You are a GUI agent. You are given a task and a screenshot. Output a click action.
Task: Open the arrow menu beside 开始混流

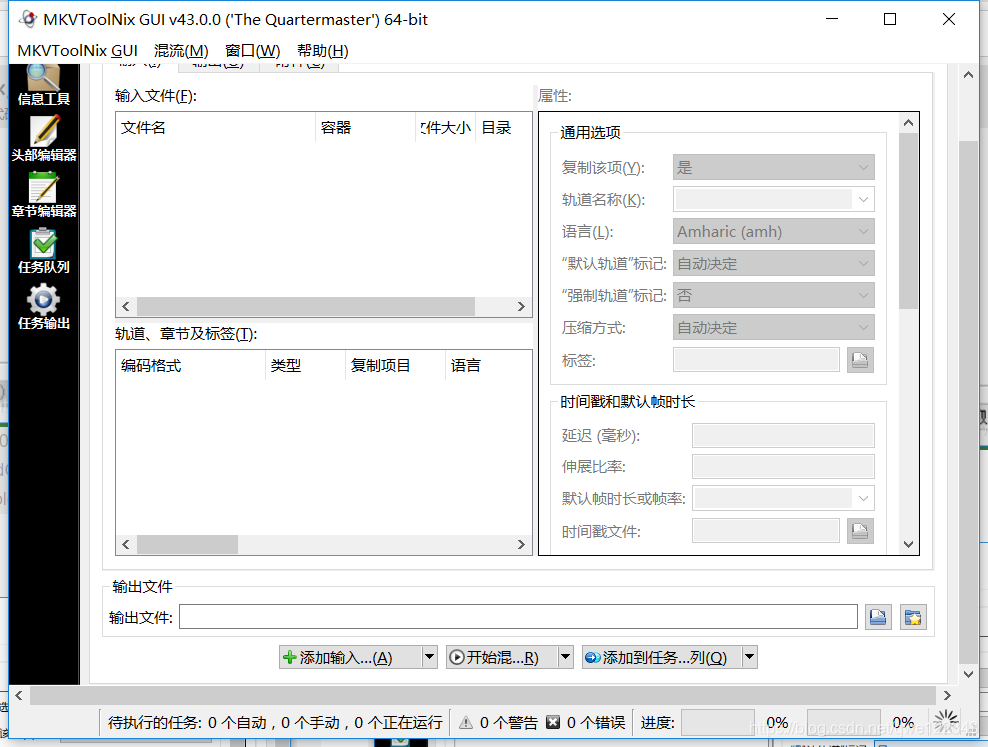(x=566, y=657)
